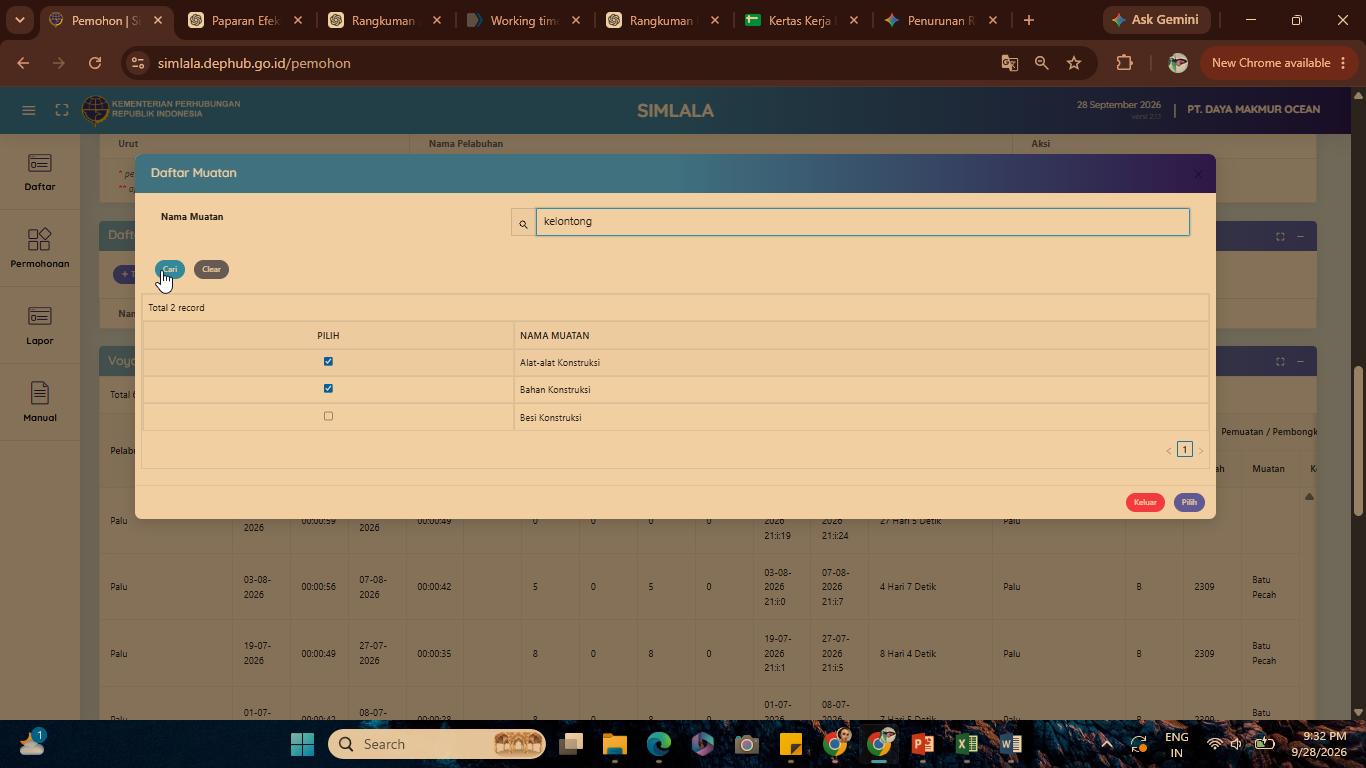Uncheck the Alat-alat Konstruksi checkbox
Screen dimensions: 1366x768
[328, 362]
